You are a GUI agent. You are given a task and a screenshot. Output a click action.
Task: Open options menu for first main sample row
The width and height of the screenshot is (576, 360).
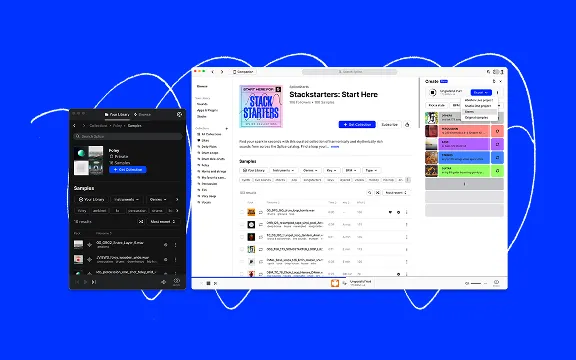(407, 212)
